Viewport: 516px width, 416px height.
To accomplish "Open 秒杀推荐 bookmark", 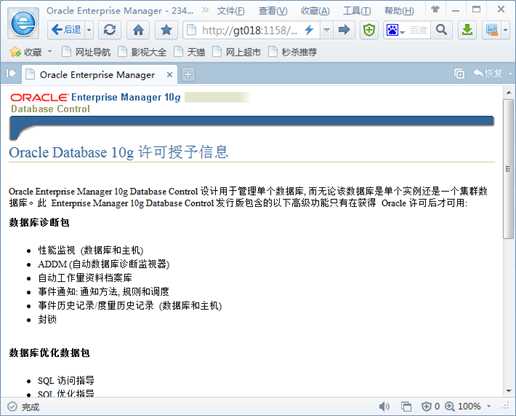I will pyautogui.click(x=293, y=52).
